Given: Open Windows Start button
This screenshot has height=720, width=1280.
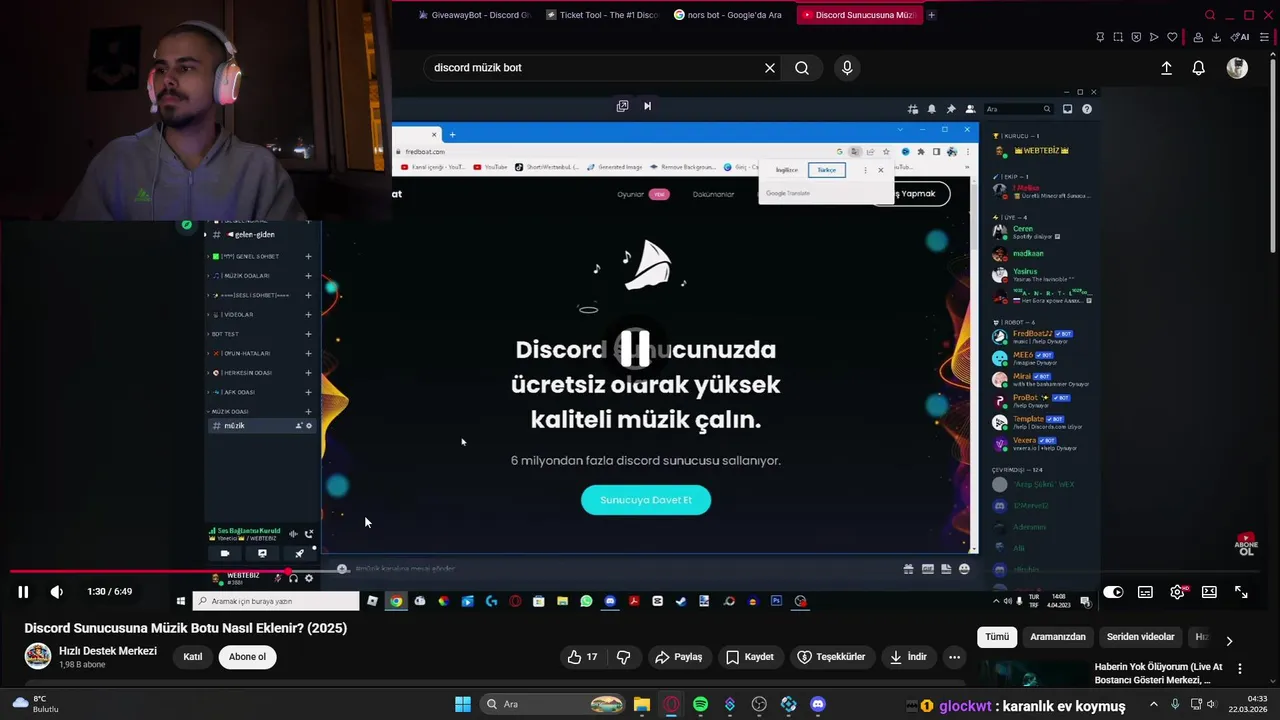Looking at the screenshot, I should pos(463,704).
